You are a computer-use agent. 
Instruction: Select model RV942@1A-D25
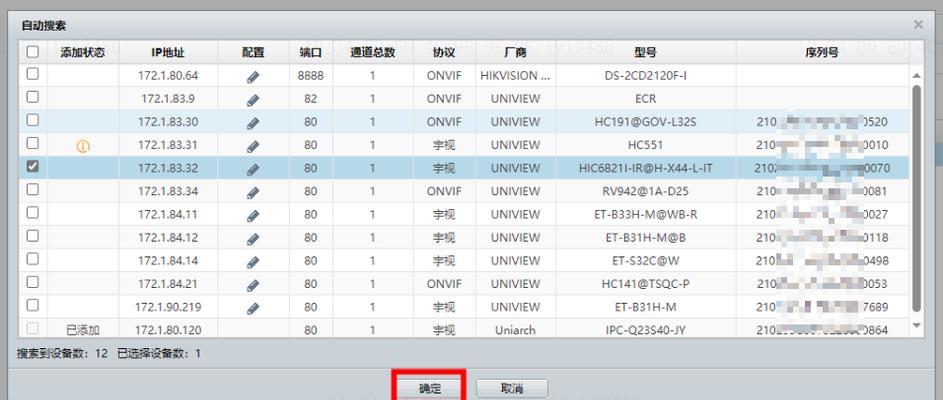point(645,191)
